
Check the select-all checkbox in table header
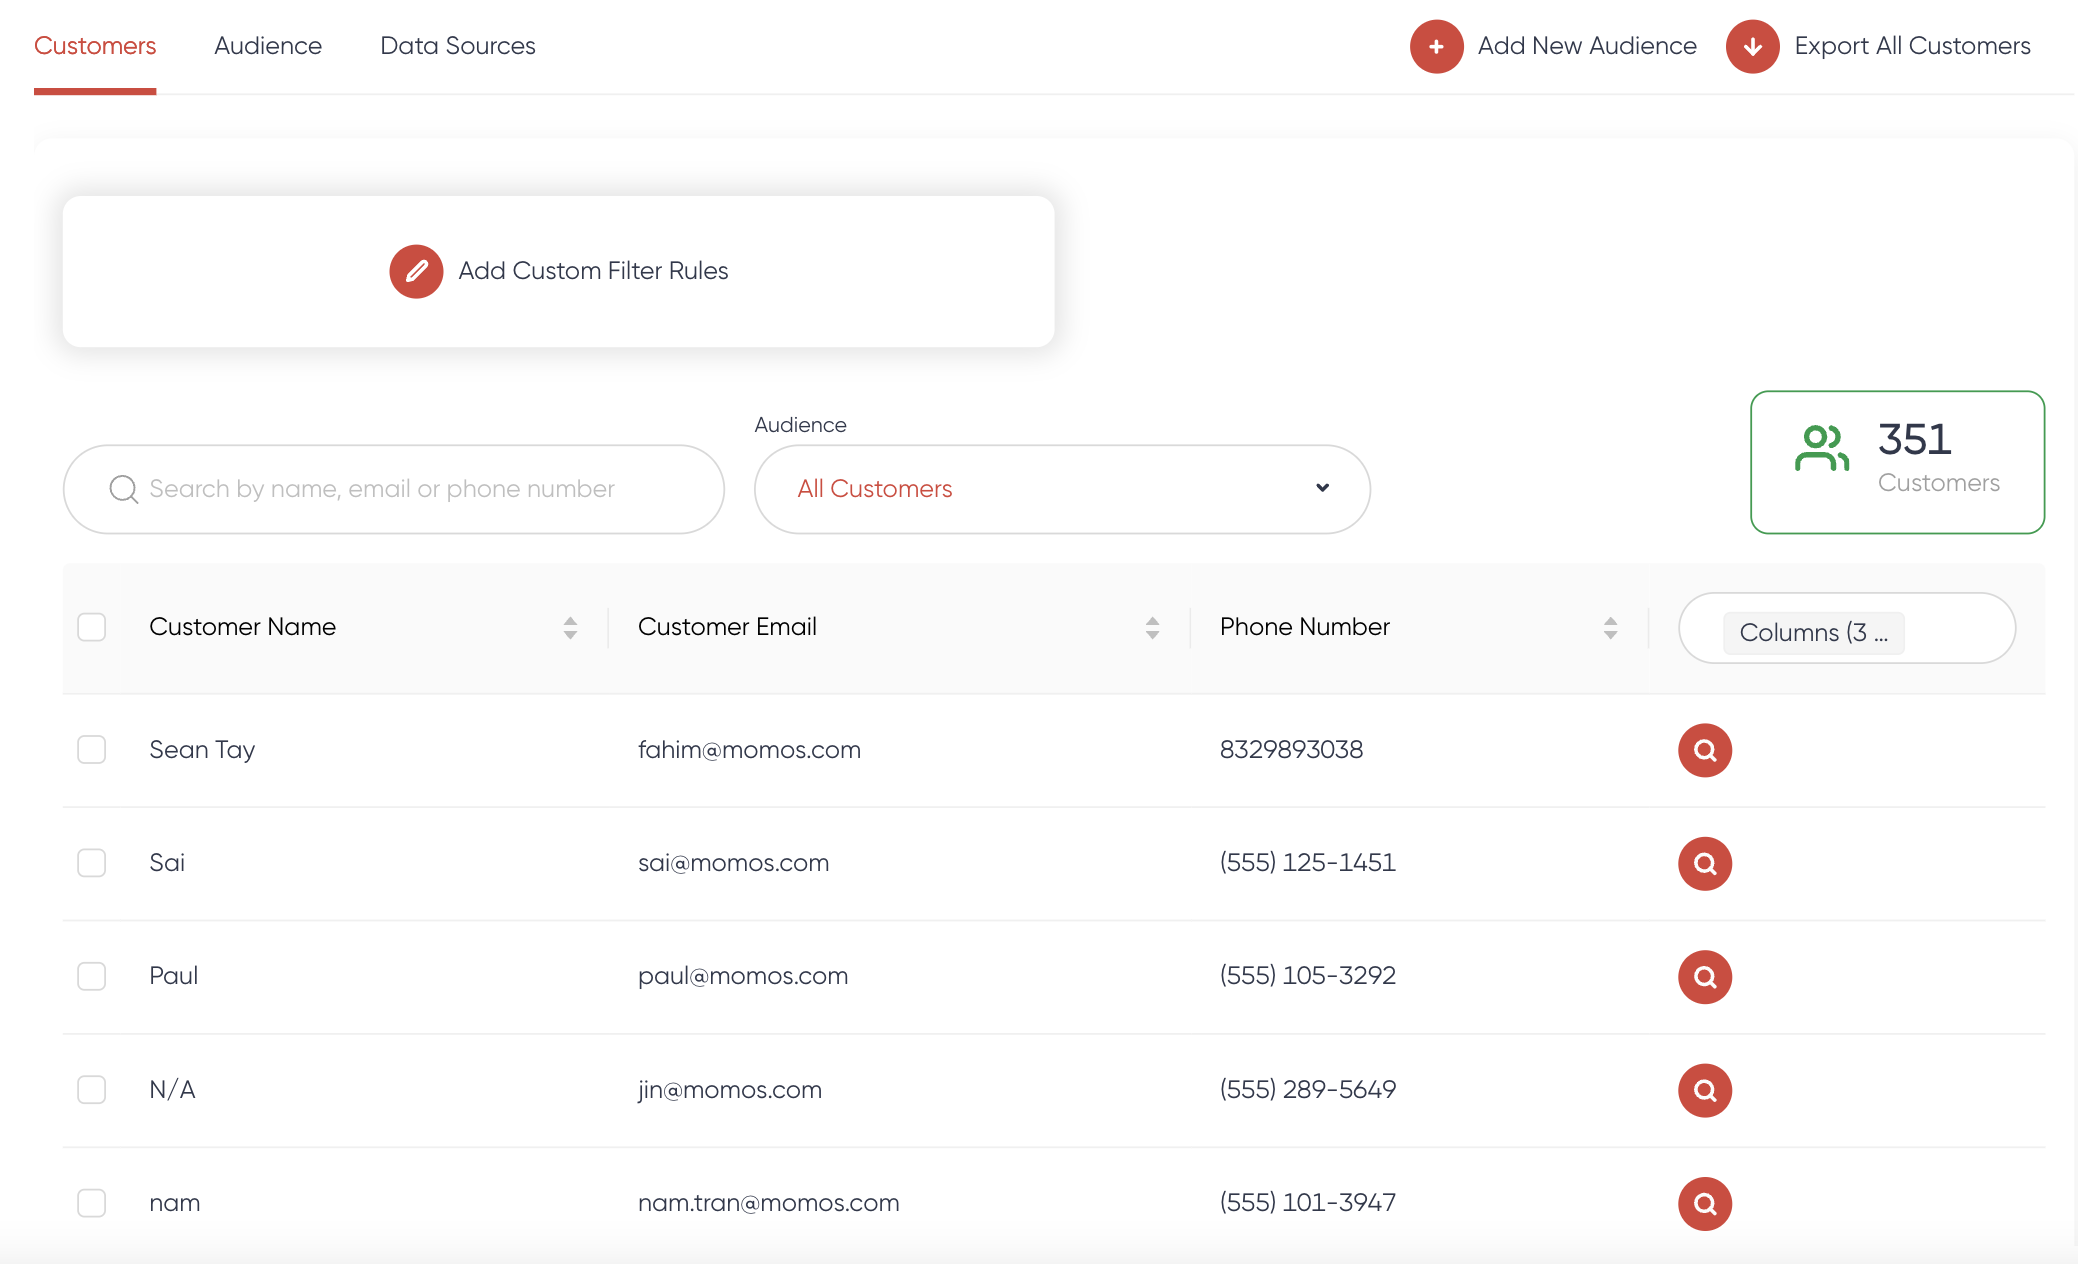coord(92,627)
